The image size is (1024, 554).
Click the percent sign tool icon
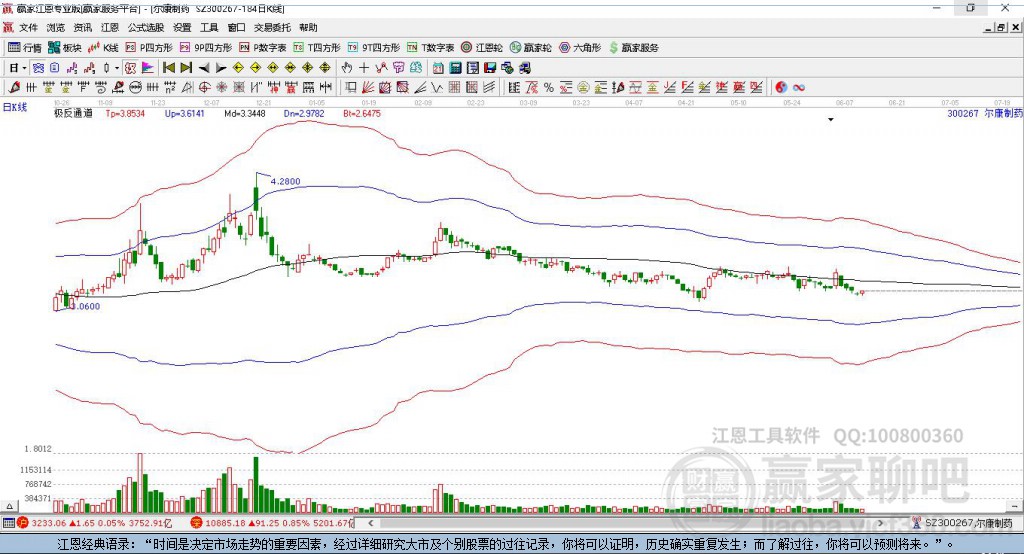coord(549,88)
